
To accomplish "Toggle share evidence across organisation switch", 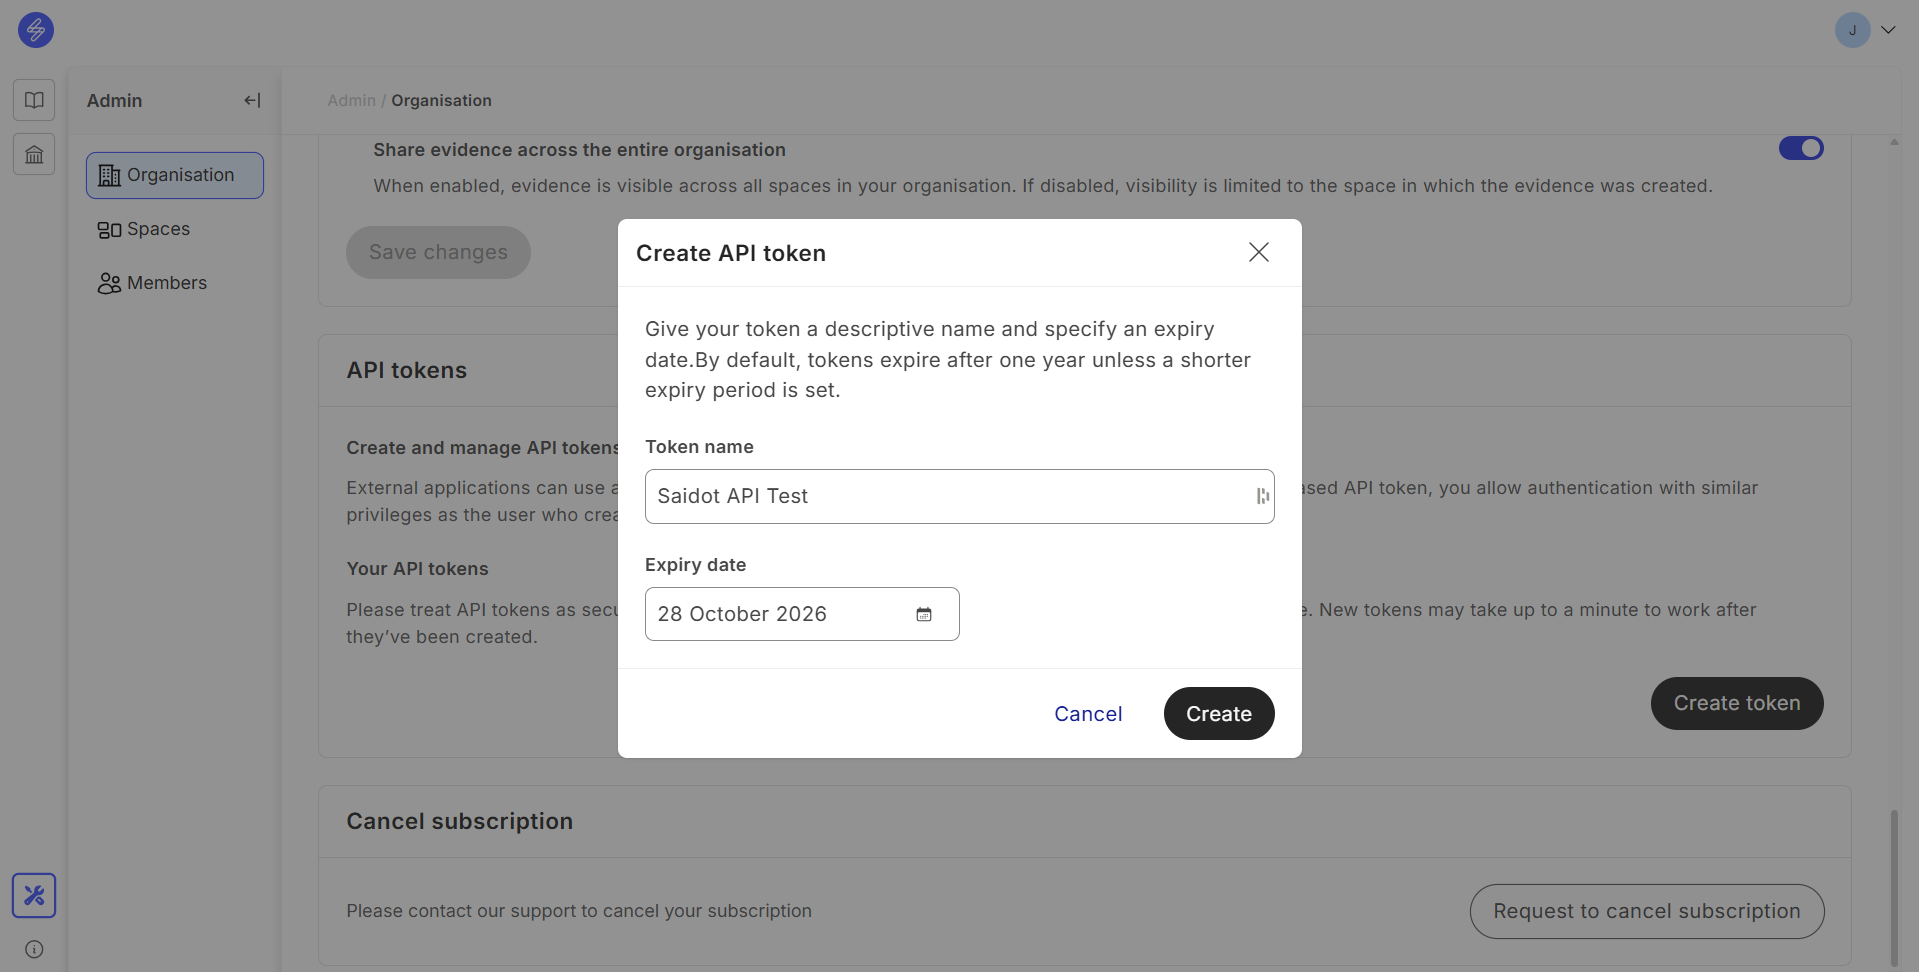I will (x=1800, y=149).
